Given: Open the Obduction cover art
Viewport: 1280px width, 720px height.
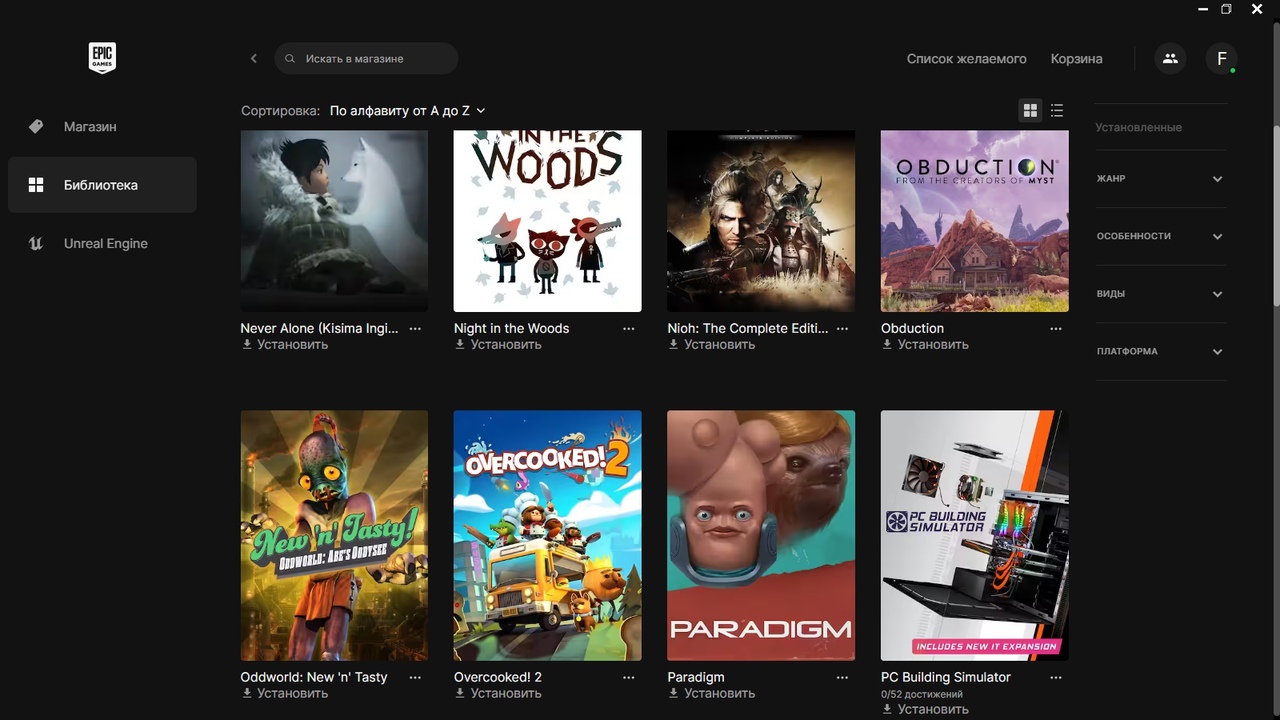Looking at the screenshot, I should (974, 221).
